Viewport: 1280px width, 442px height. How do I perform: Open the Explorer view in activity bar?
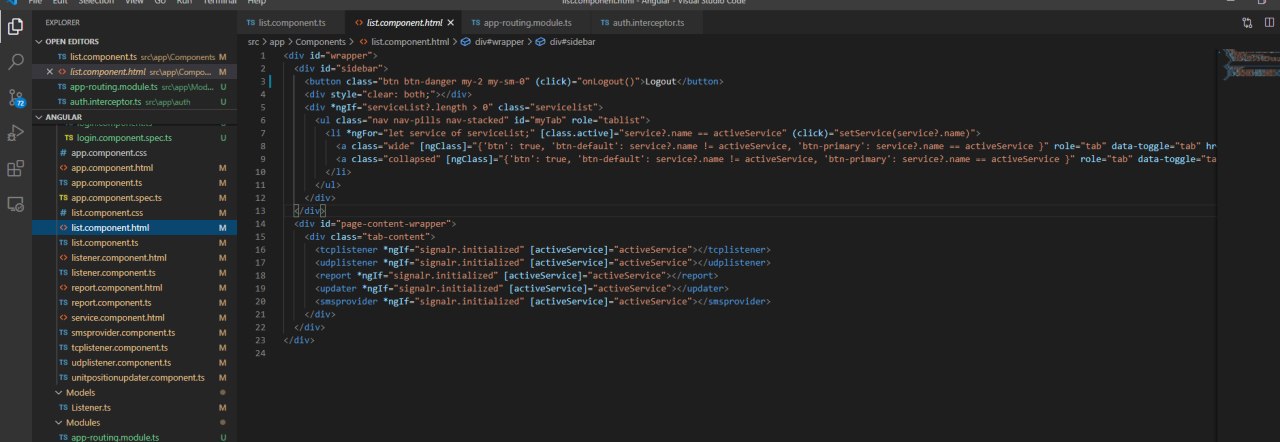pyautogui.click(x=15, y=26)
